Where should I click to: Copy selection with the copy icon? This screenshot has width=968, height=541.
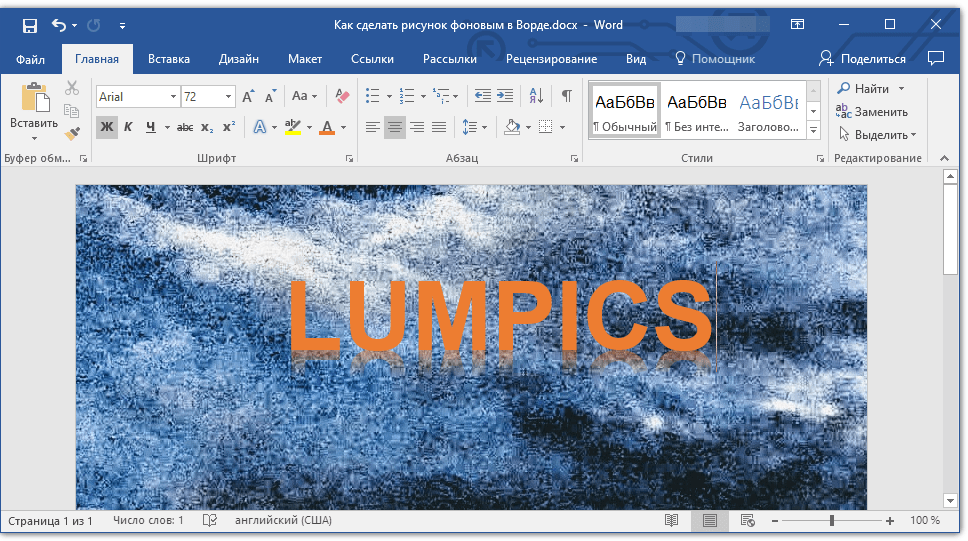[72, 111]
